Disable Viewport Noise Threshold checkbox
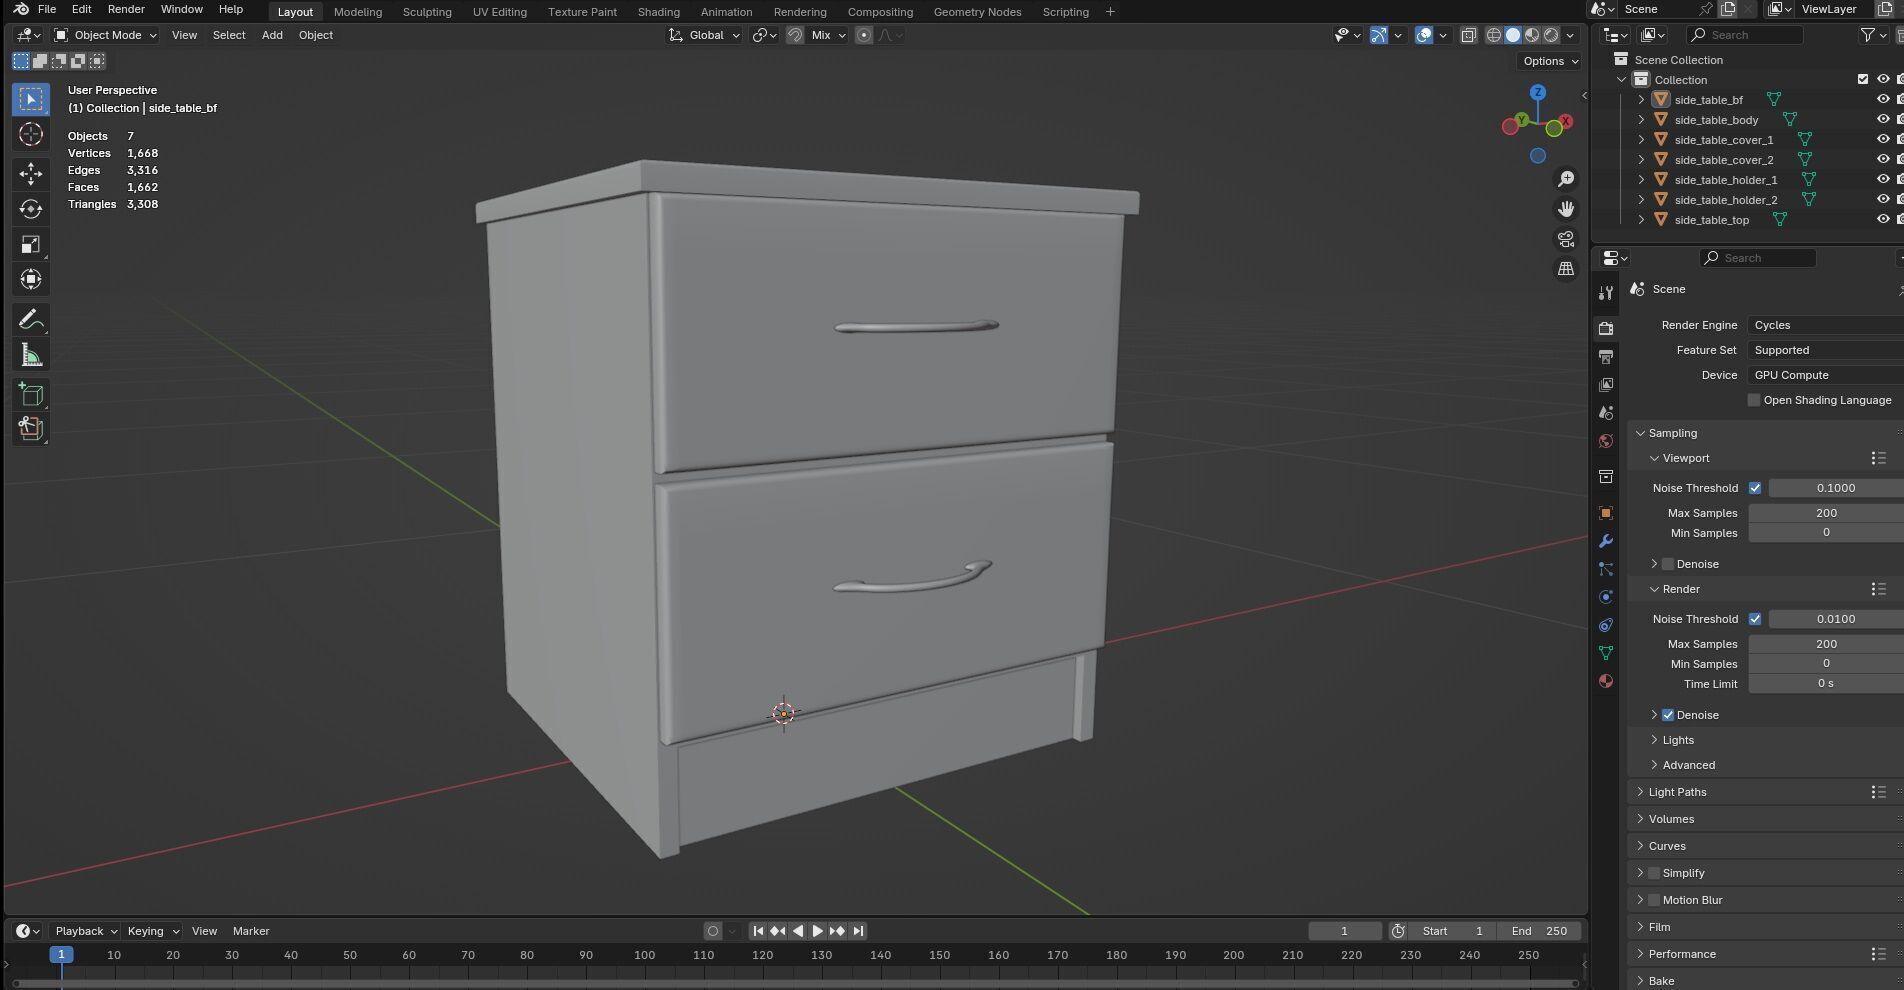Screen dimensions: 1904x990 (1755, 488)
